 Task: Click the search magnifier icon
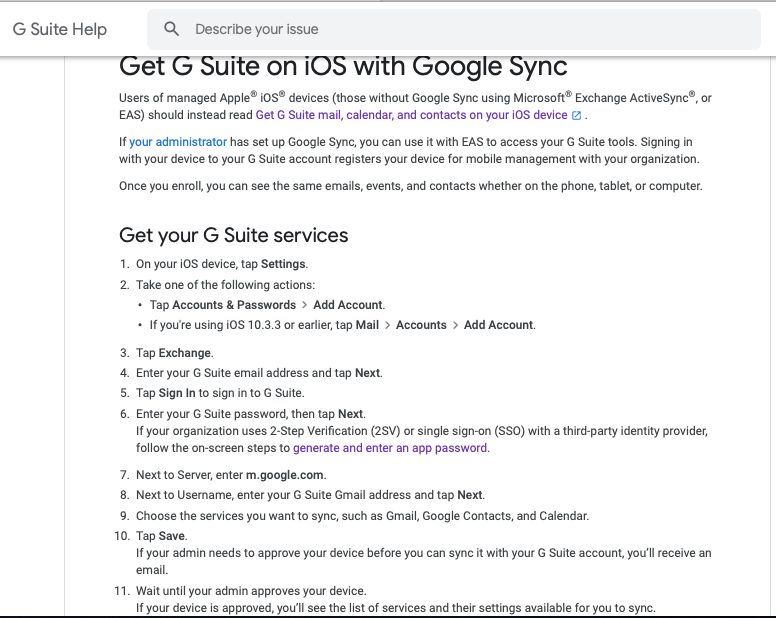click(x=171, y=29)
